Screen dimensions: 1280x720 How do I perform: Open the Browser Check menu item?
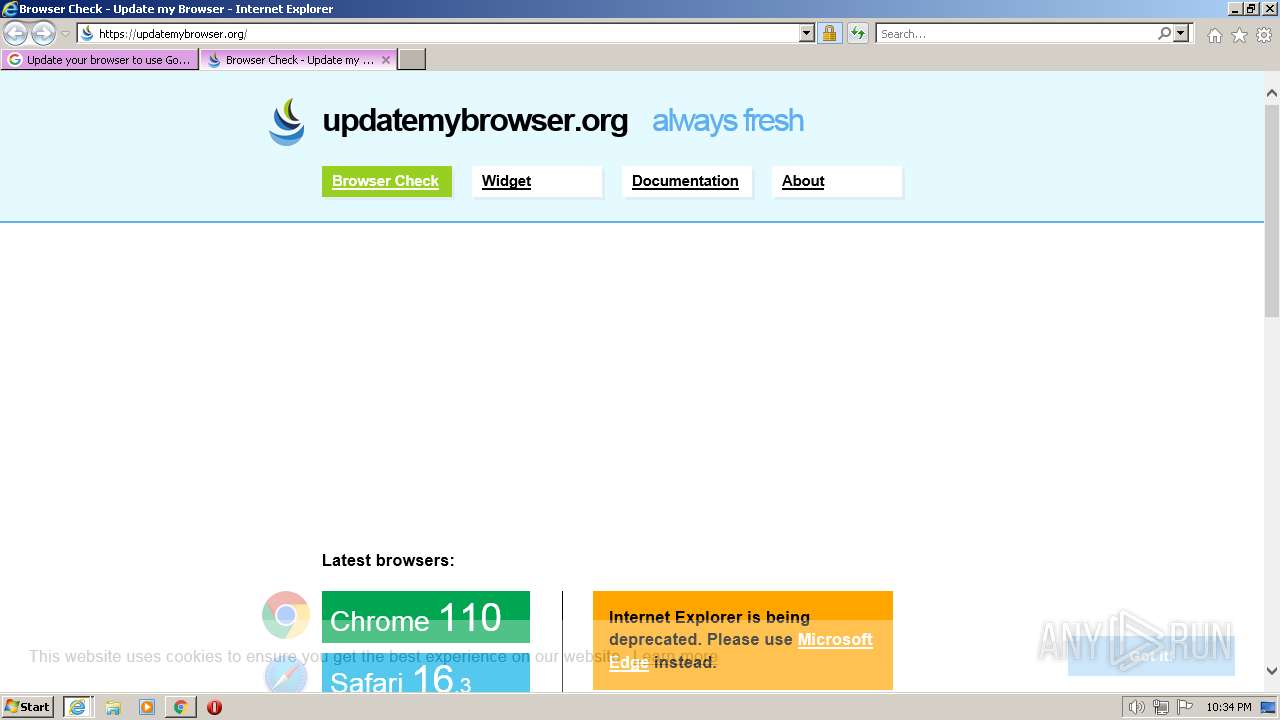(x=386, y=181)
